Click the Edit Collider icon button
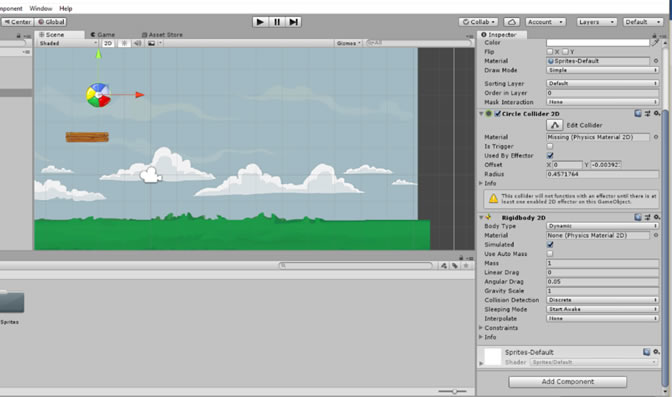This screenshot has height=397, width=672. [555, 125]
